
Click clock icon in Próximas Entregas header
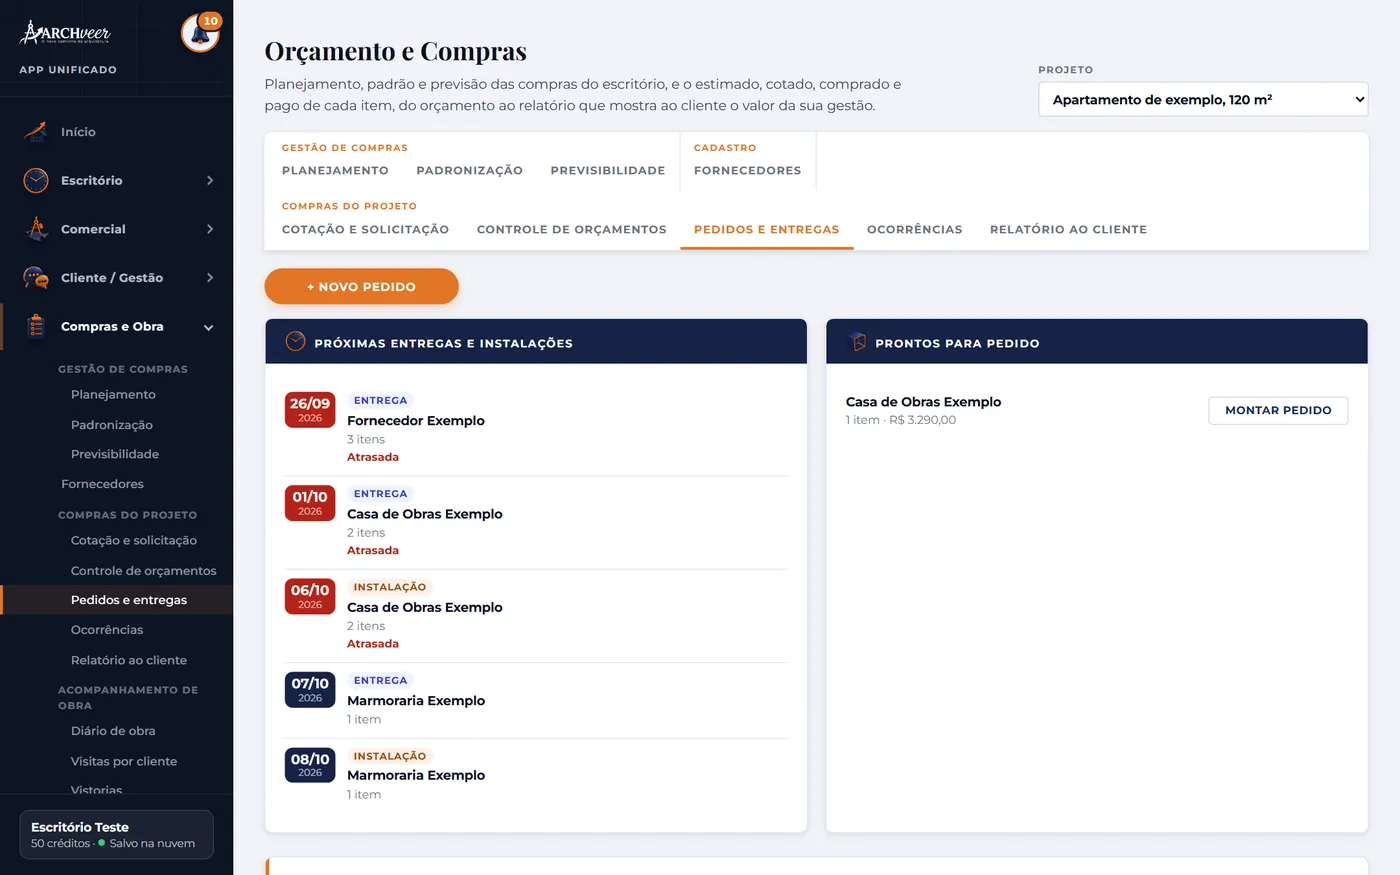295,342
